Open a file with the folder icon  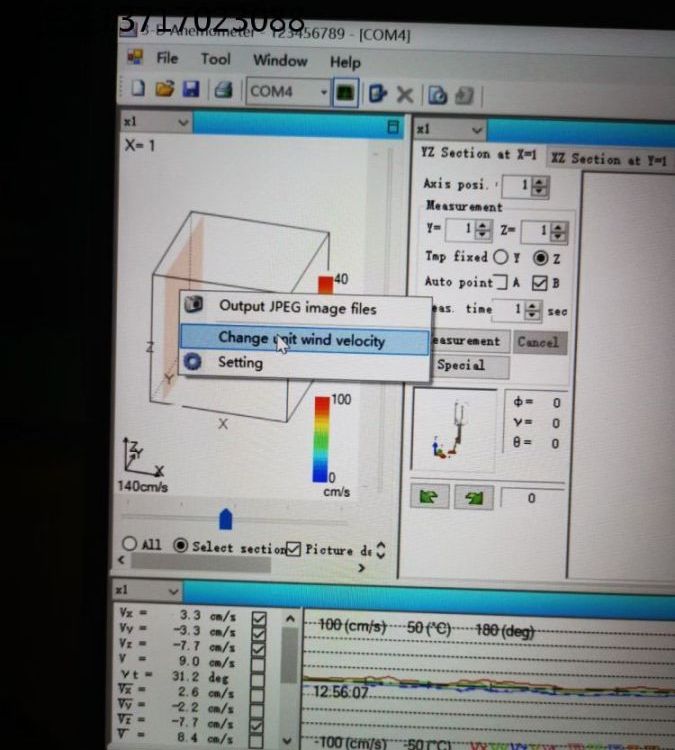[x=164, y=91]
